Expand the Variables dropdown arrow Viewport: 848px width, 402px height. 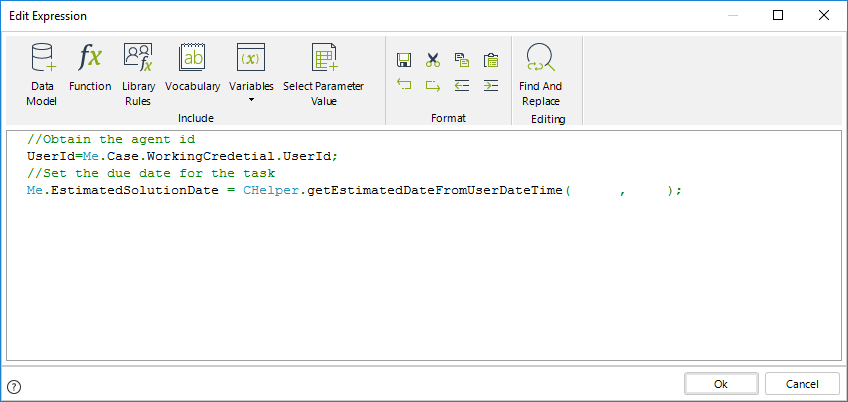pos(251,100)
